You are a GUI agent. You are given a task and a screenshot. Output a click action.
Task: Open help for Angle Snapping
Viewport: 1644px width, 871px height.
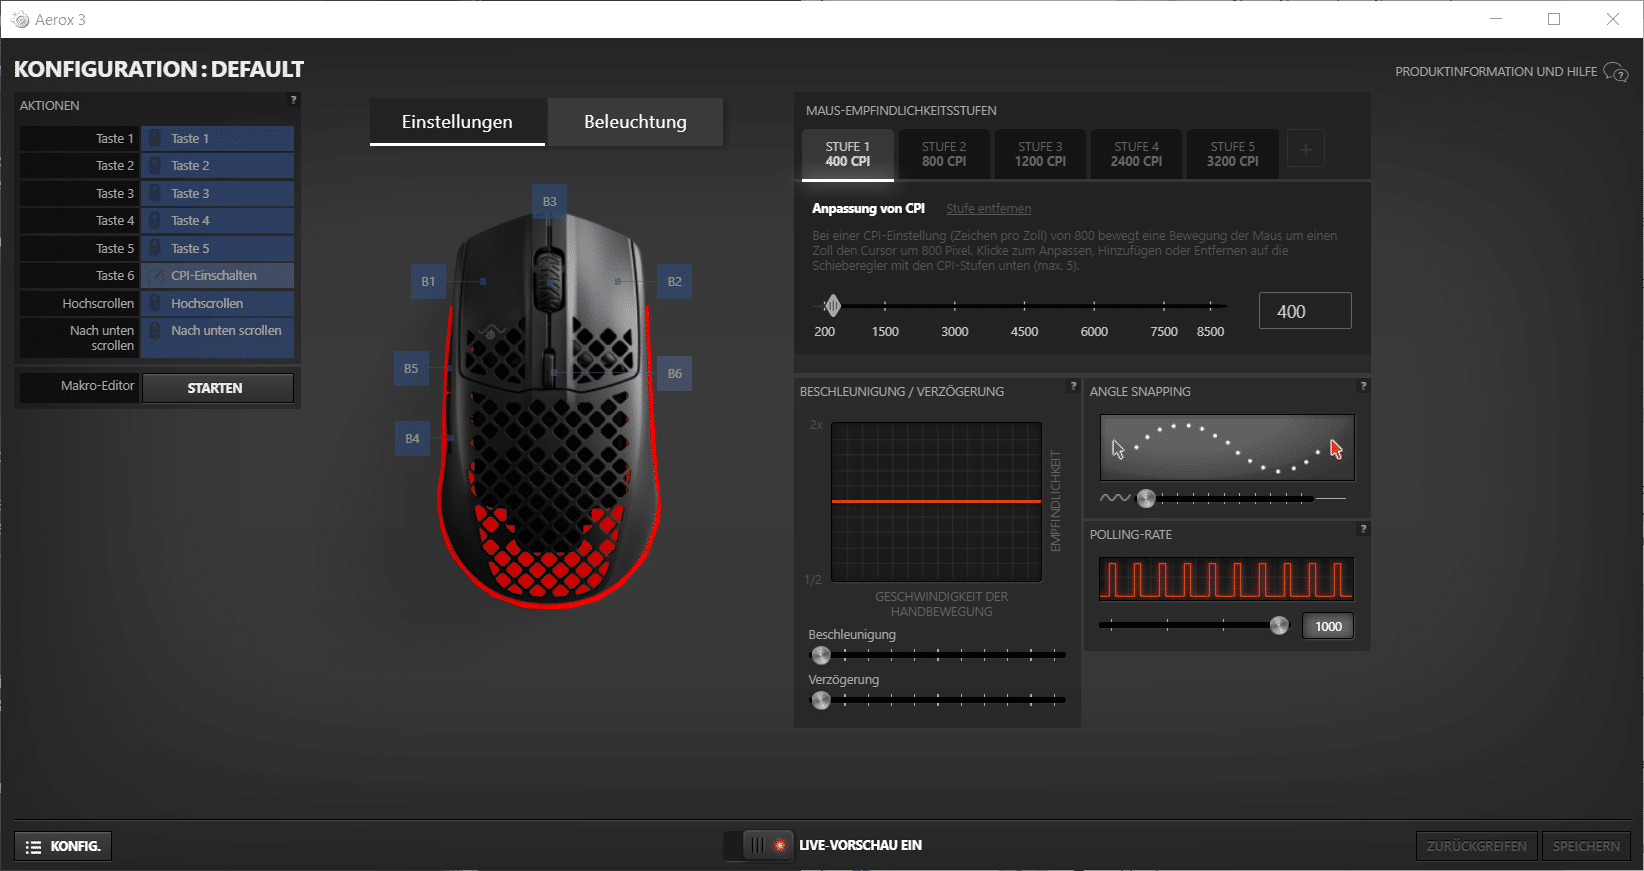coord(1363,386)
